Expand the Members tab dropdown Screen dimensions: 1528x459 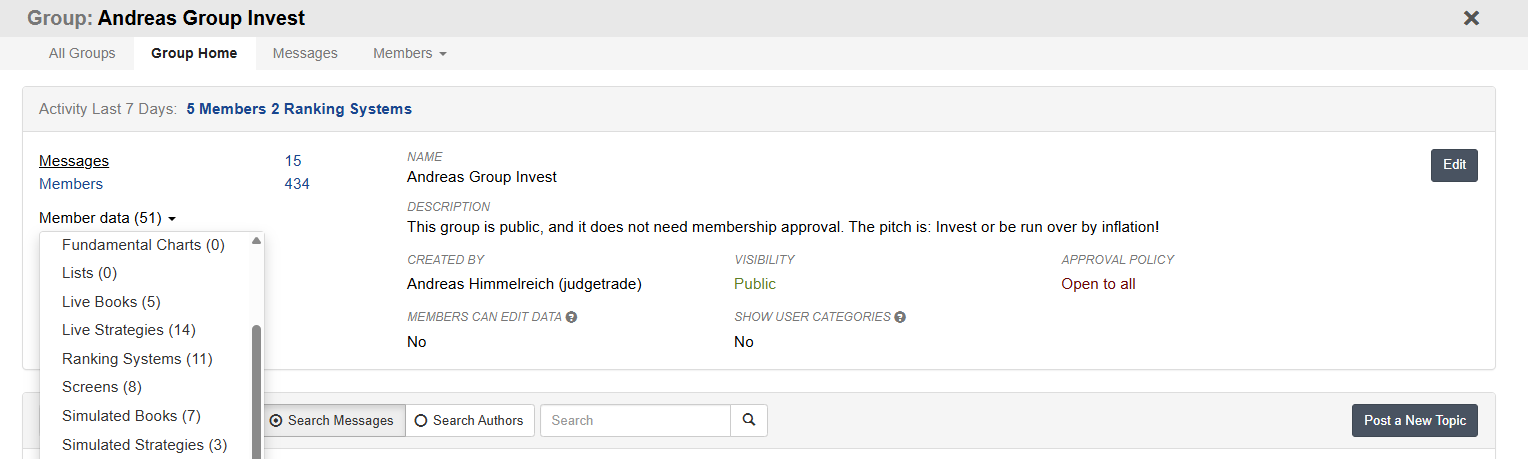point(409,53)
